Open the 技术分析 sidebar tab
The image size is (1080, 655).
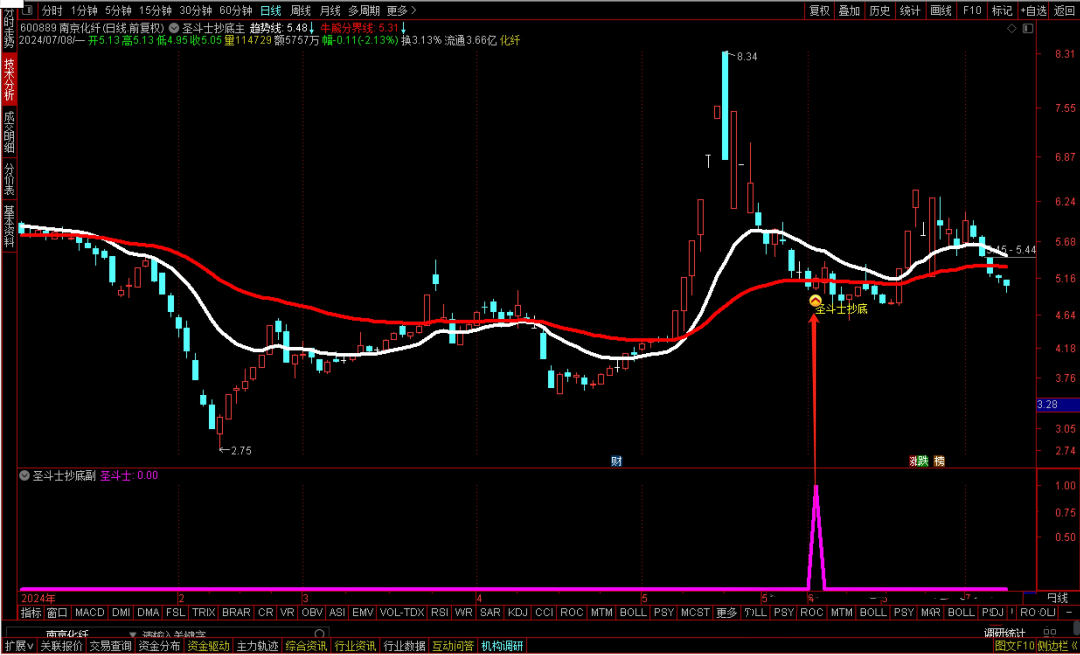[9, 80]
